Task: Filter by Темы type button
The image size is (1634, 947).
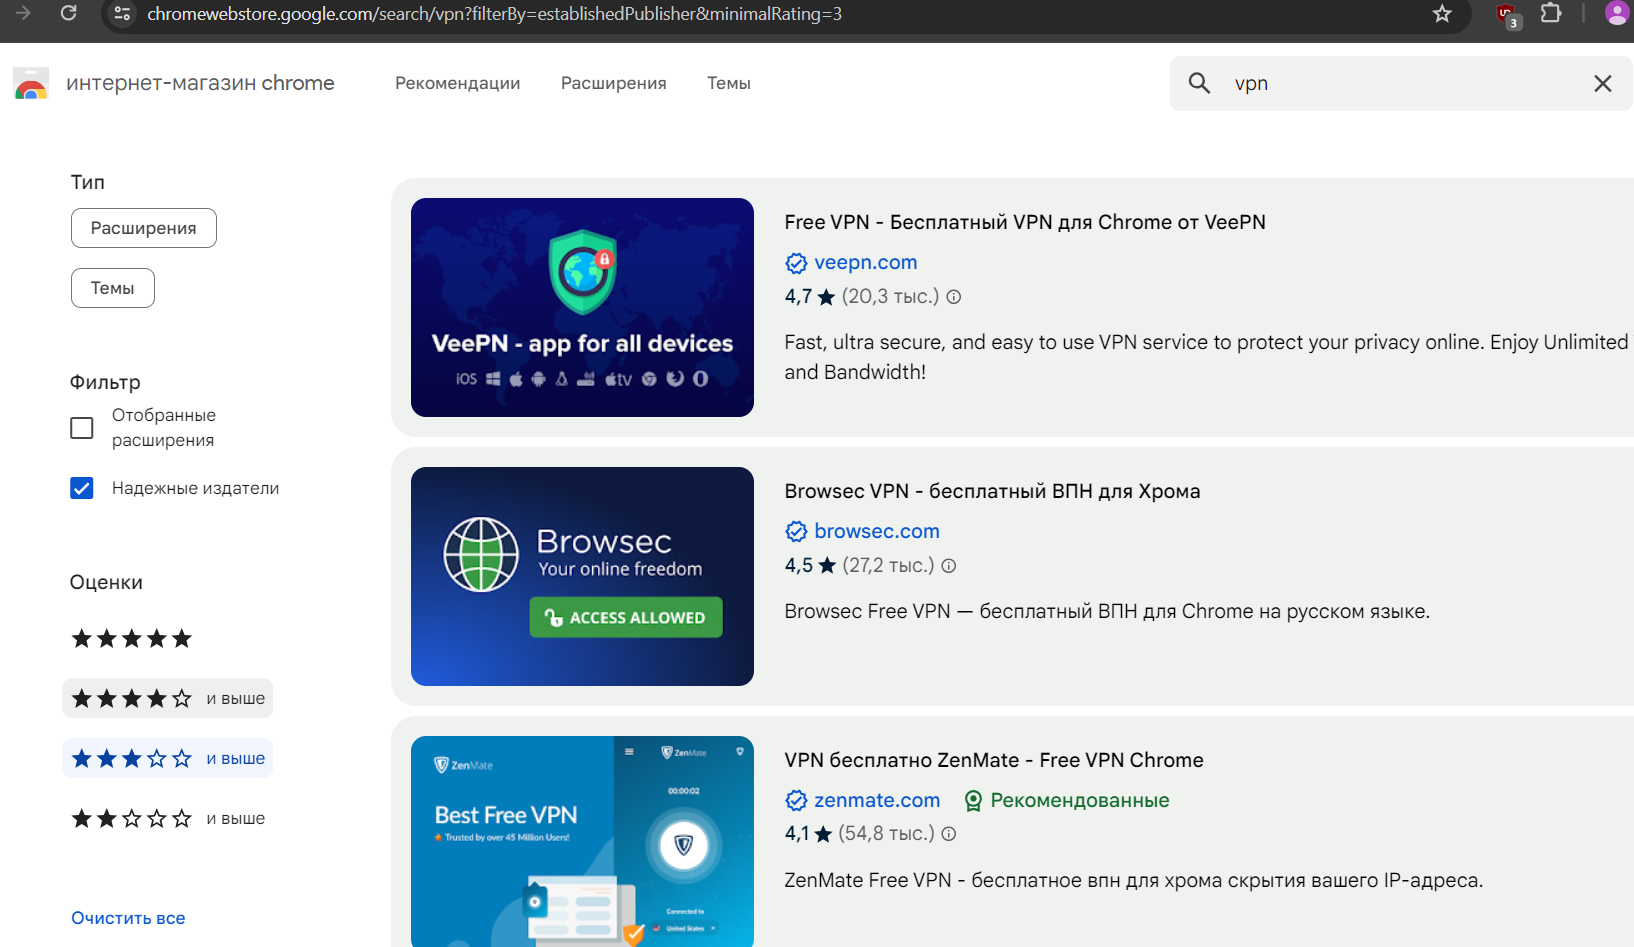Action: coord(113,288)
